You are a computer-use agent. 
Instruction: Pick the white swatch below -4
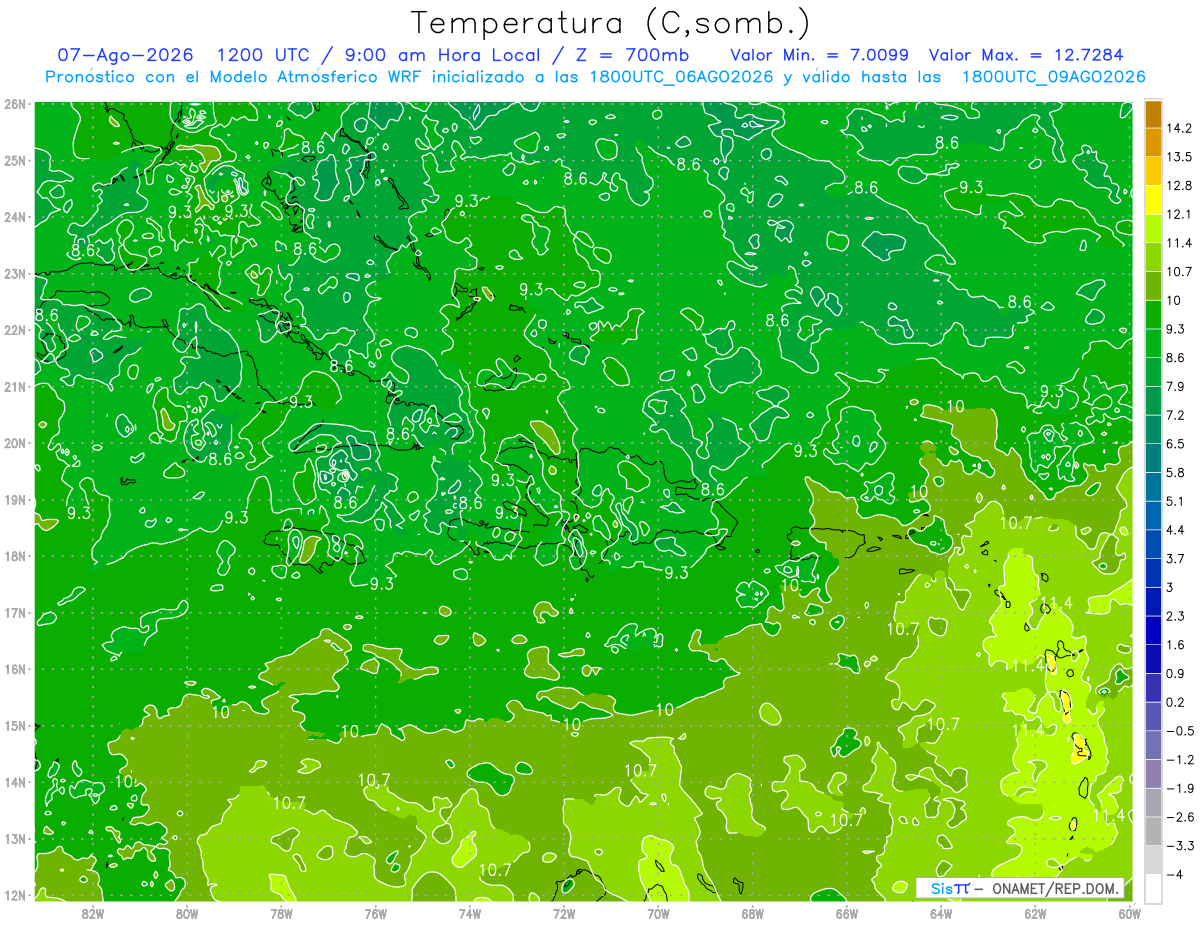click(1153, 888)
